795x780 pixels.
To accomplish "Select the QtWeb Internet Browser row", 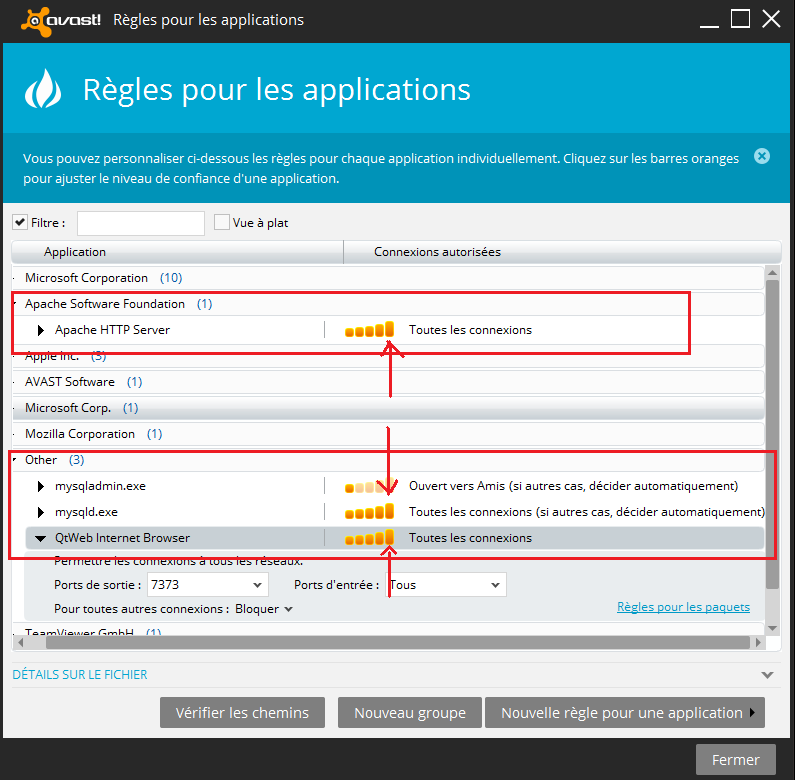I will [x=394, y=538].
